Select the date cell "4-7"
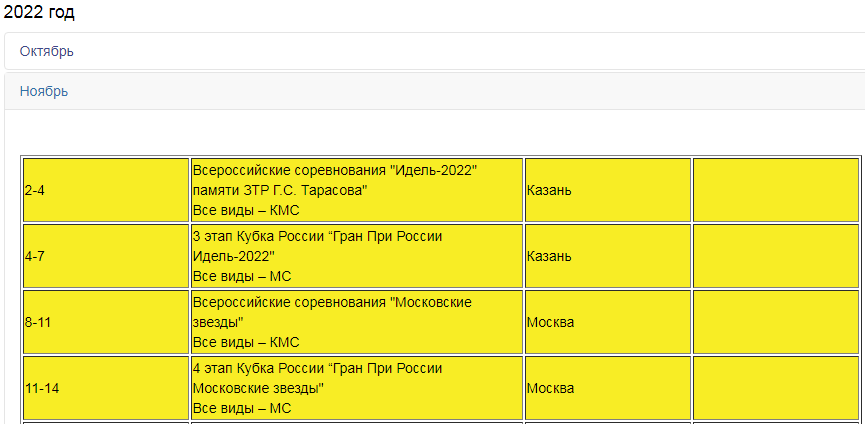 [x=34, y=256]
